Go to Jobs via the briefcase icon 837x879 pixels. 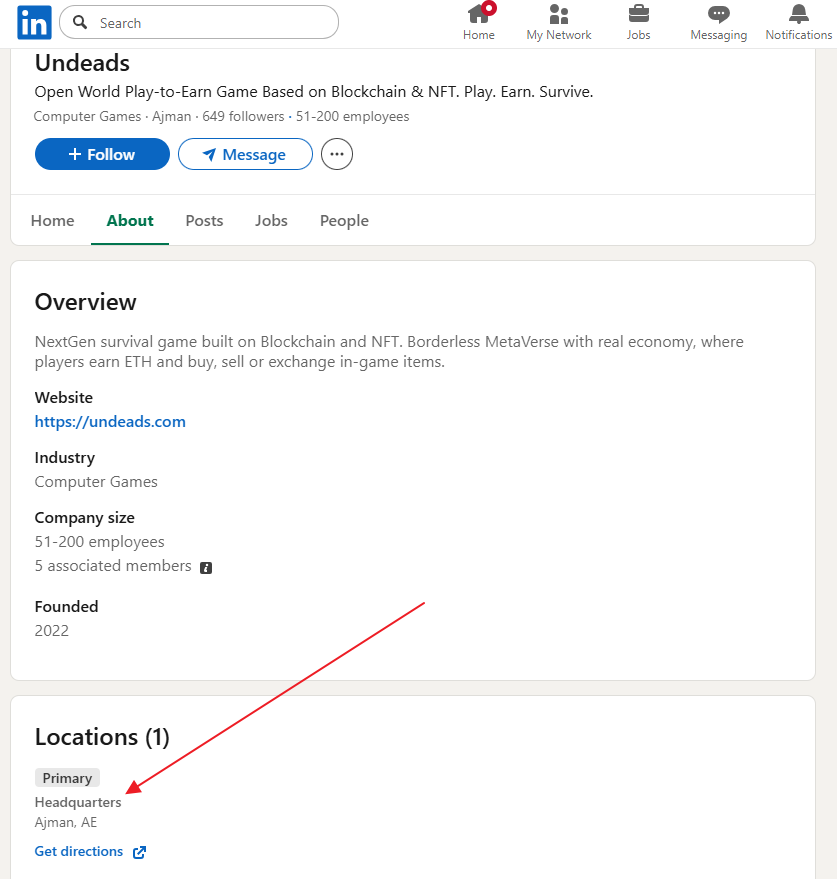pyautogui.click(x=638, y=22)
